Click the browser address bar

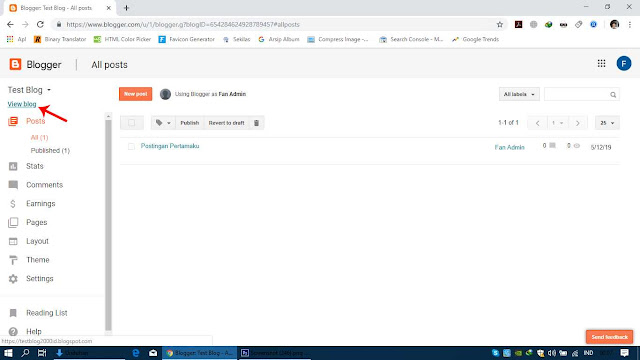click(280, 24)
